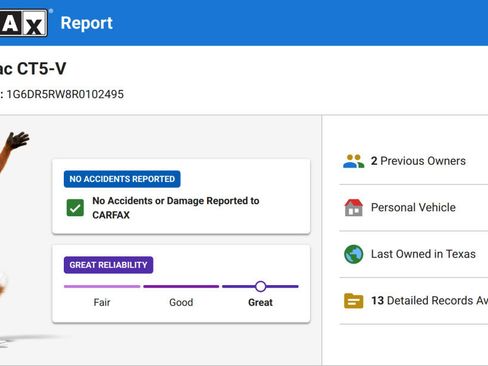Screen dimensions: 488x366
Task: Click the previous owners people icon
Action: pos(354,161)
